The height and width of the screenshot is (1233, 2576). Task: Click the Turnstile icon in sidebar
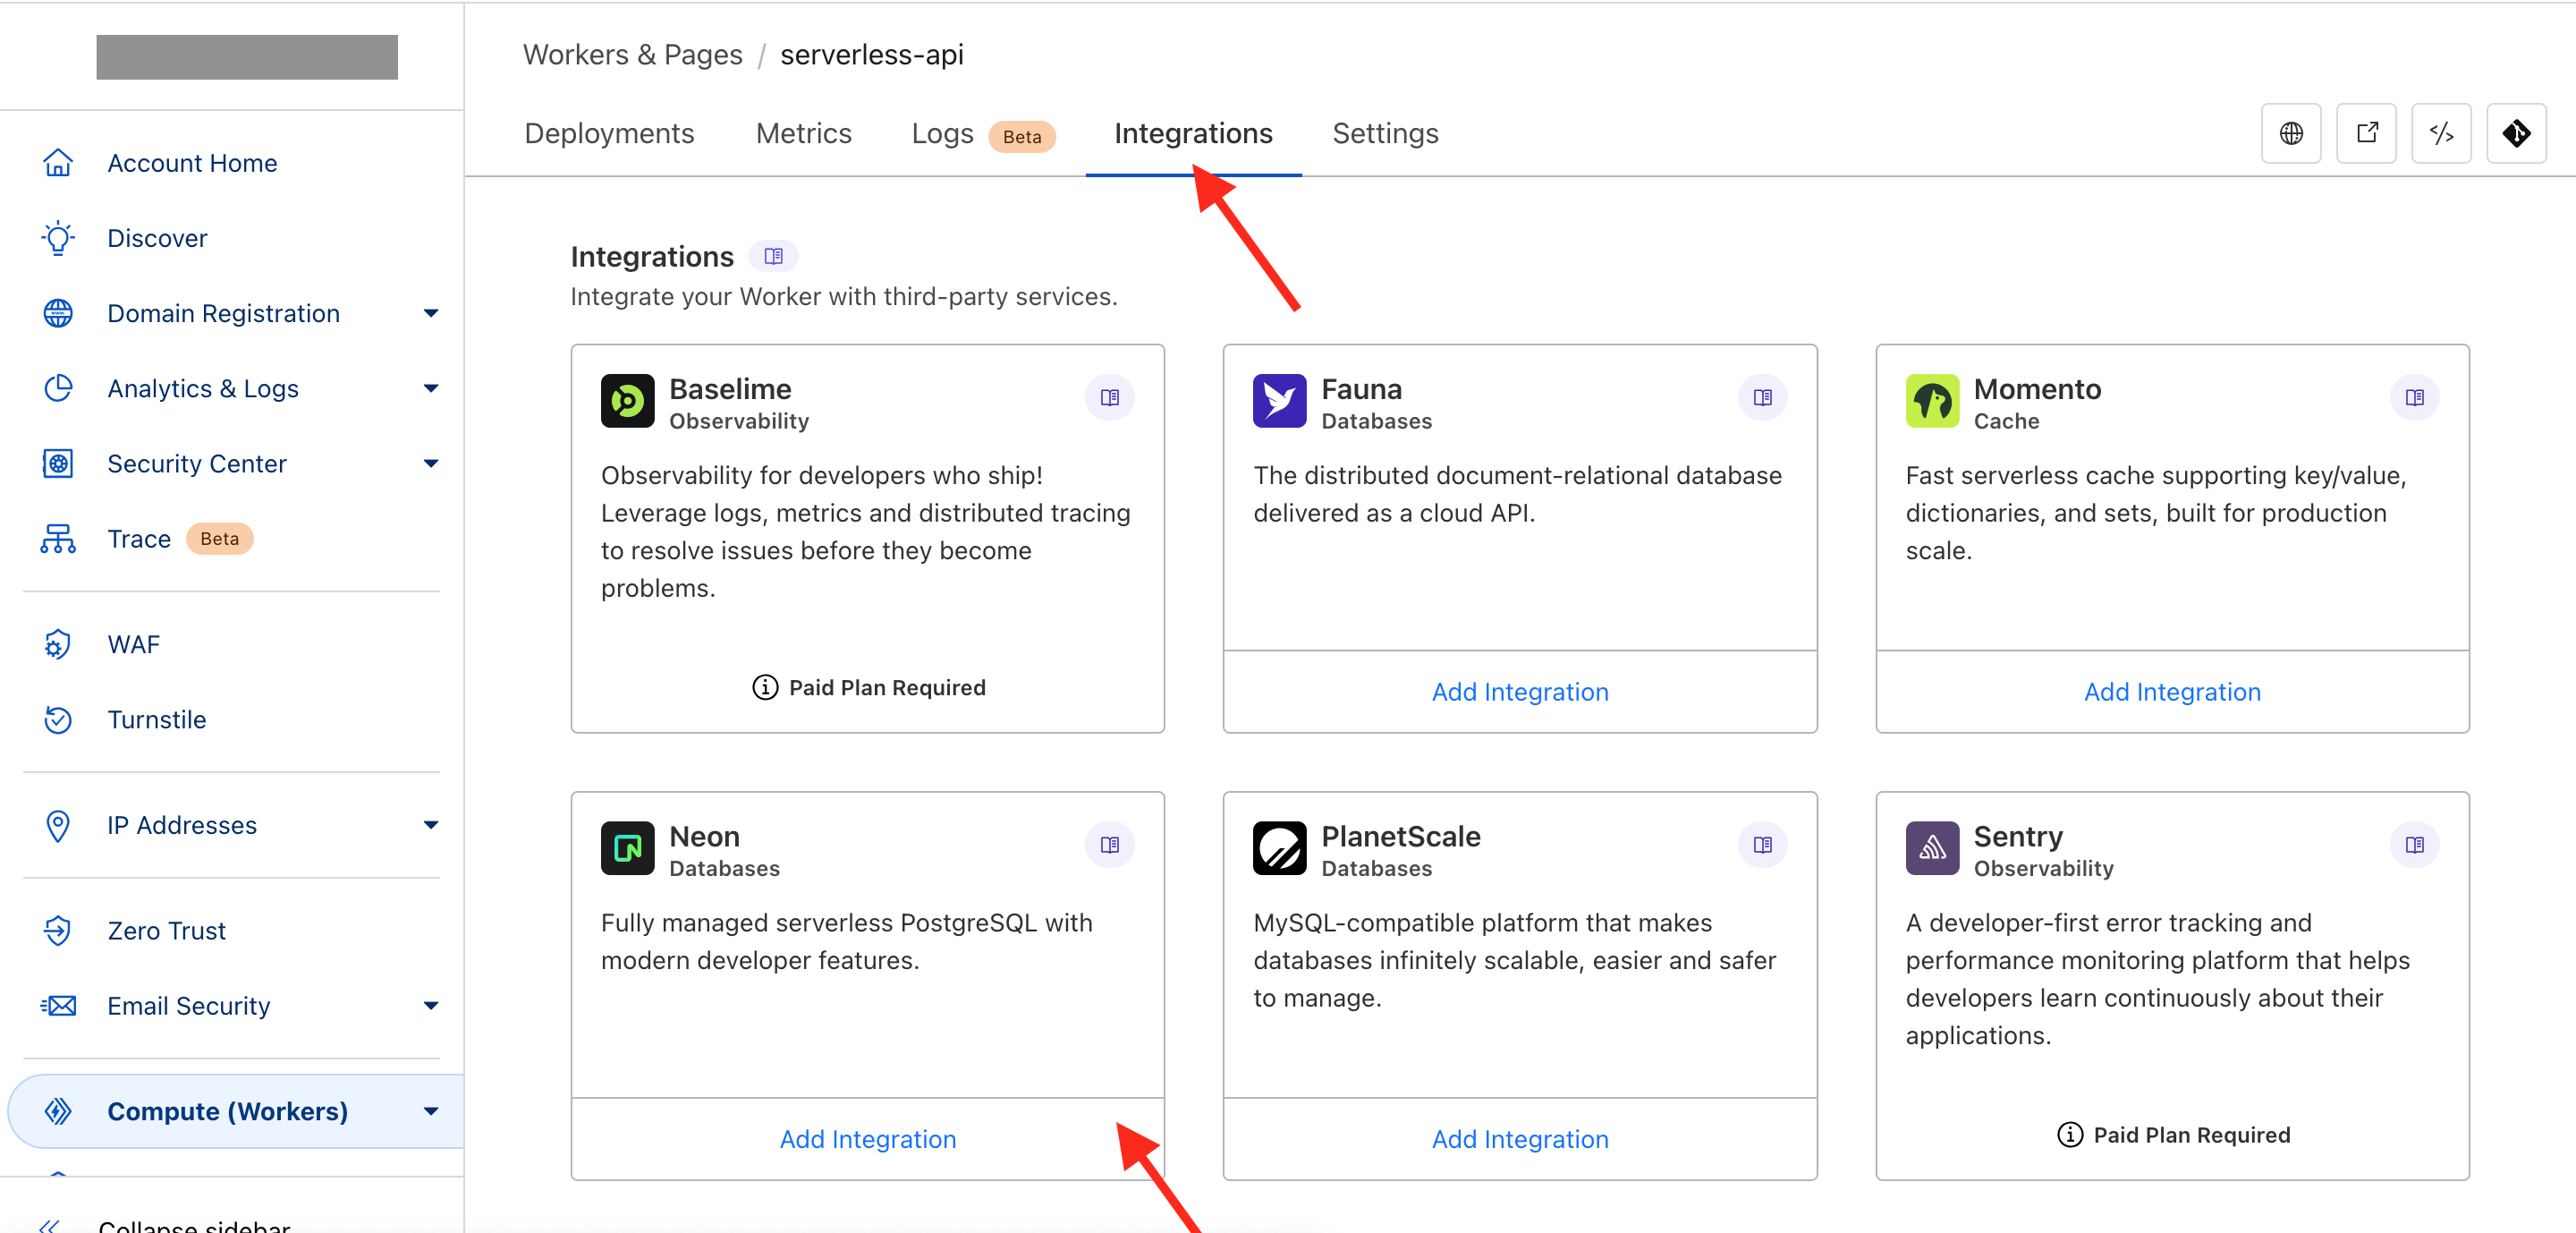click(x=58, y=719)
